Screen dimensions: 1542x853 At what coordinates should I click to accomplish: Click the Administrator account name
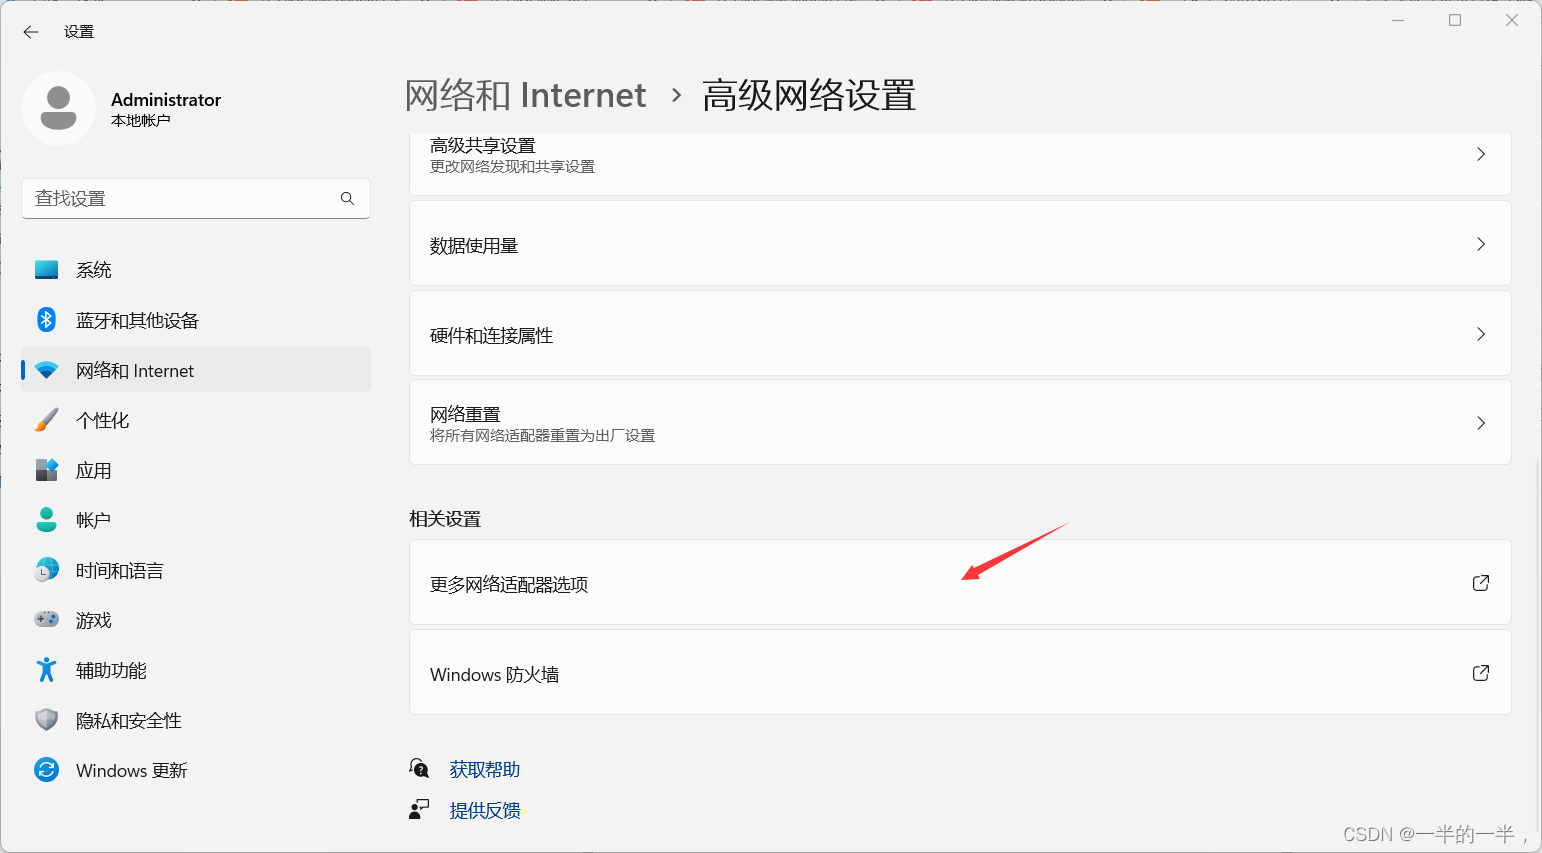[166, 99]
